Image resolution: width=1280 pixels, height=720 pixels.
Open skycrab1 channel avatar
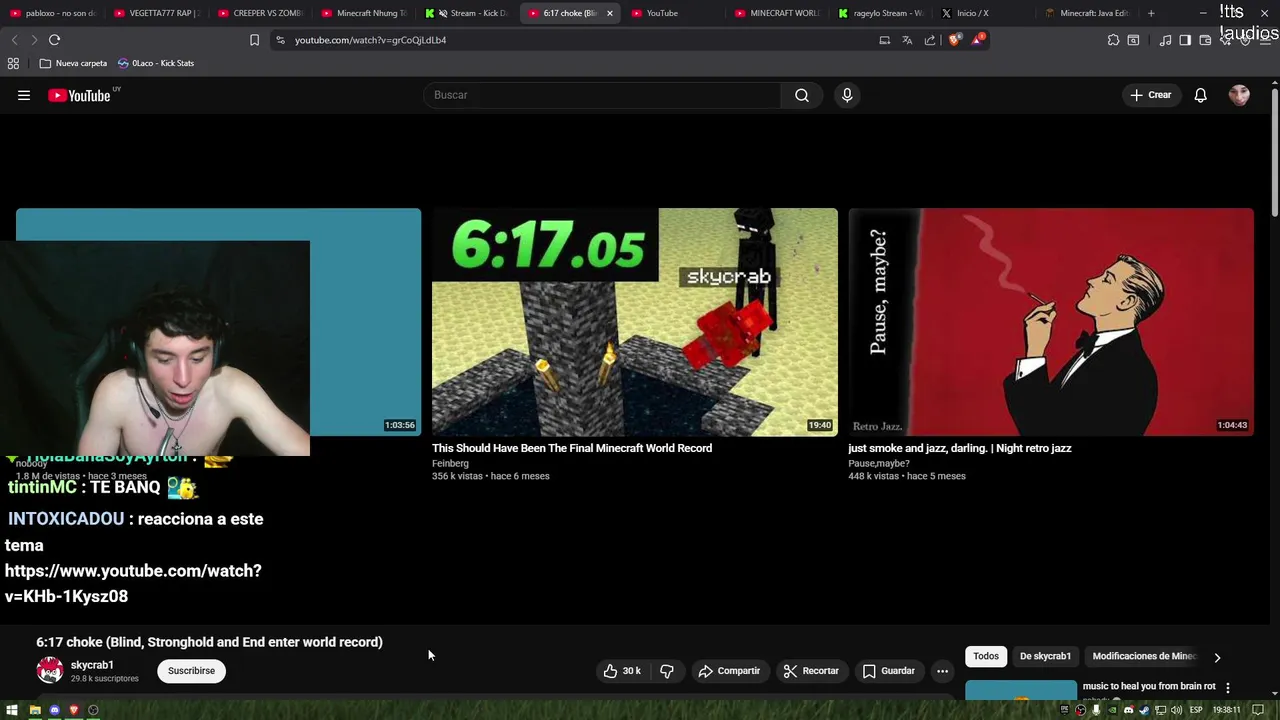[x=50, y=670]
